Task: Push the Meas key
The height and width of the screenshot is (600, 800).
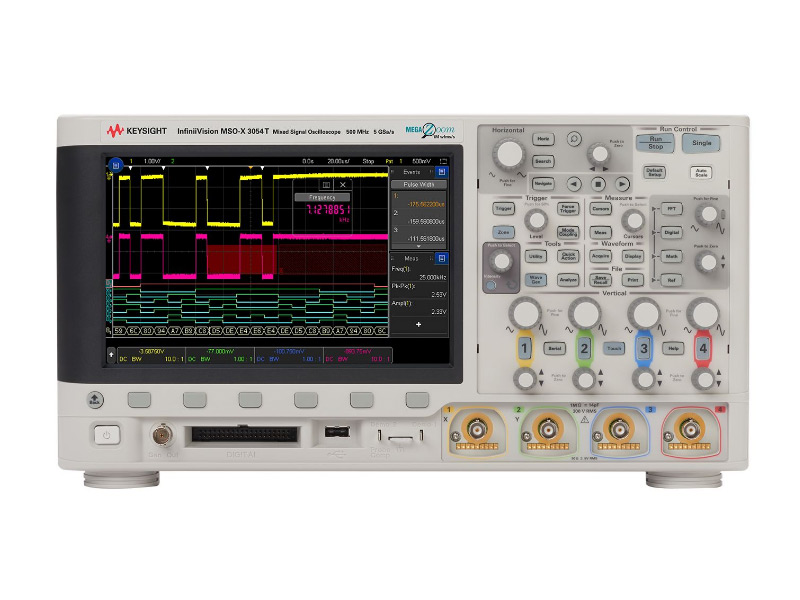Action: (601, 232)
